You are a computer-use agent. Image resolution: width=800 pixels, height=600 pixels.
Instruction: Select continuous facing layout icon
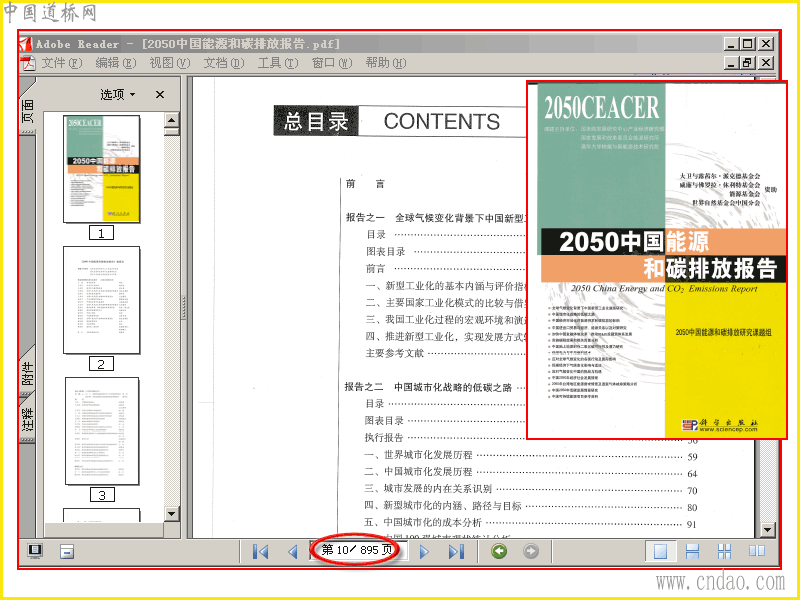724,552
